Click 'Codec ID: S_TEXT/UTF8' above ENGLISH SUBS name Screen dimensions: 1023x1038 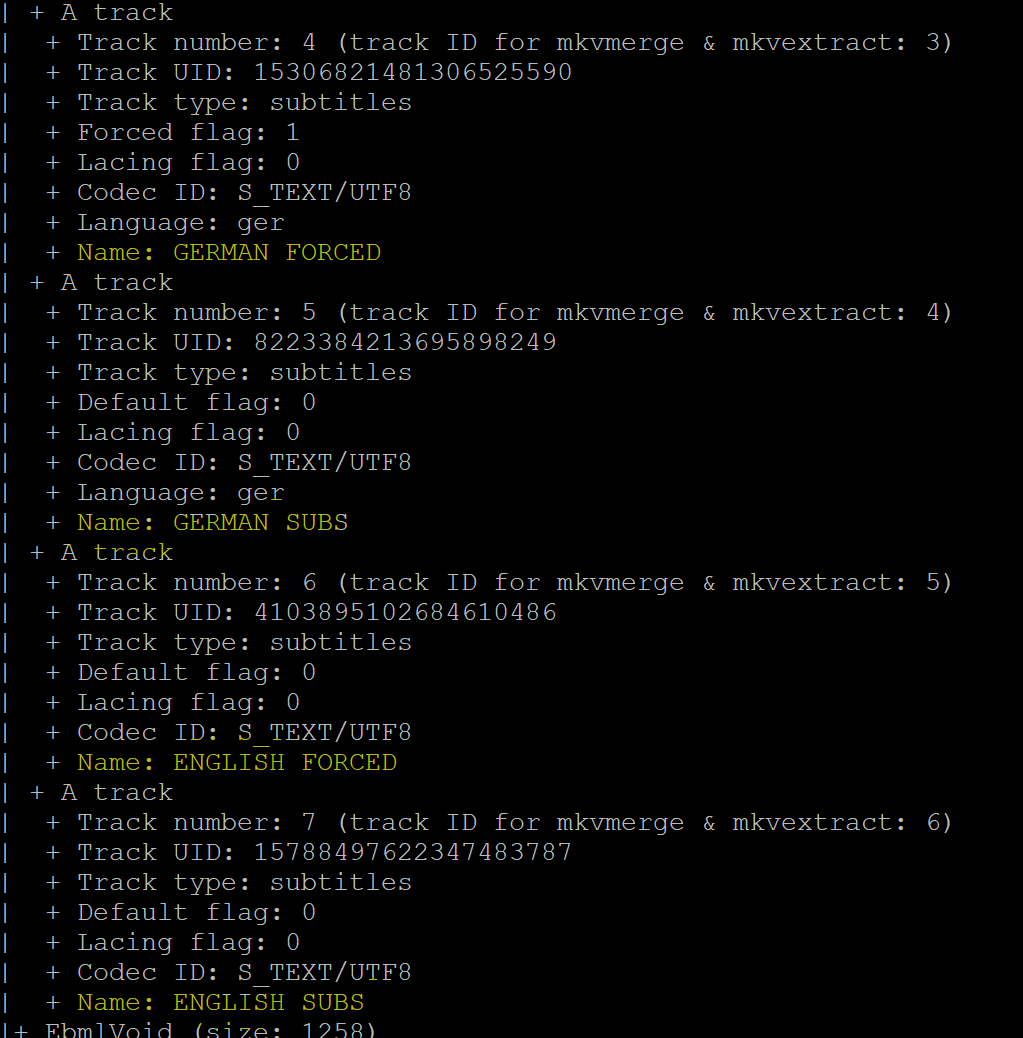[x=244, y=972]
